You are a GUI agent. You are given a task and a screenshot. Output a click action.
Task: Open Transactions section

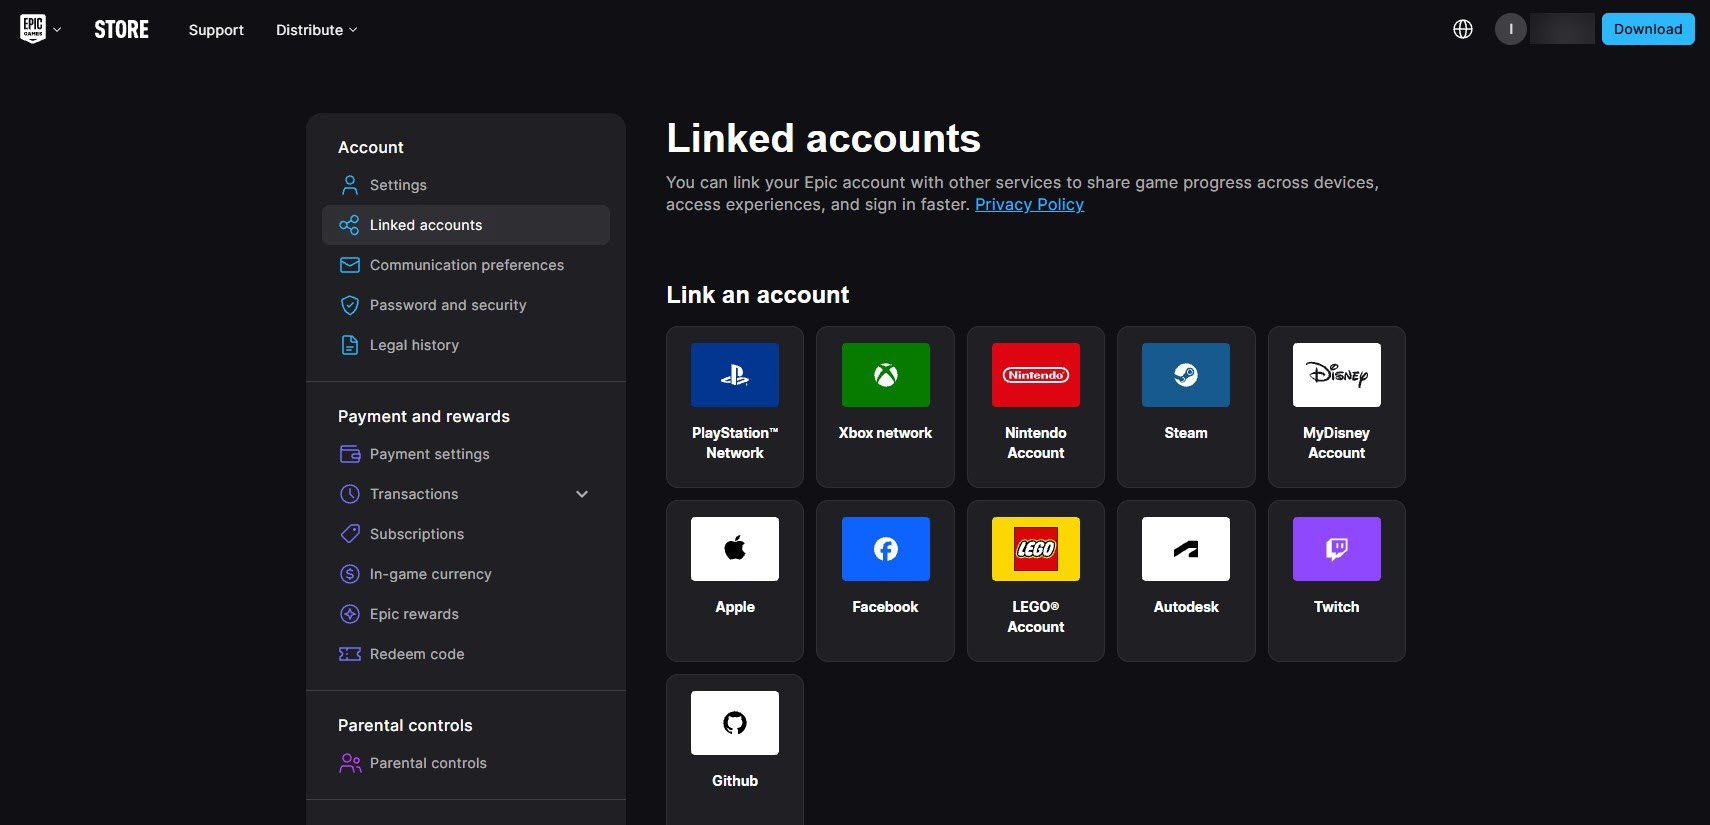click(466, 494)
